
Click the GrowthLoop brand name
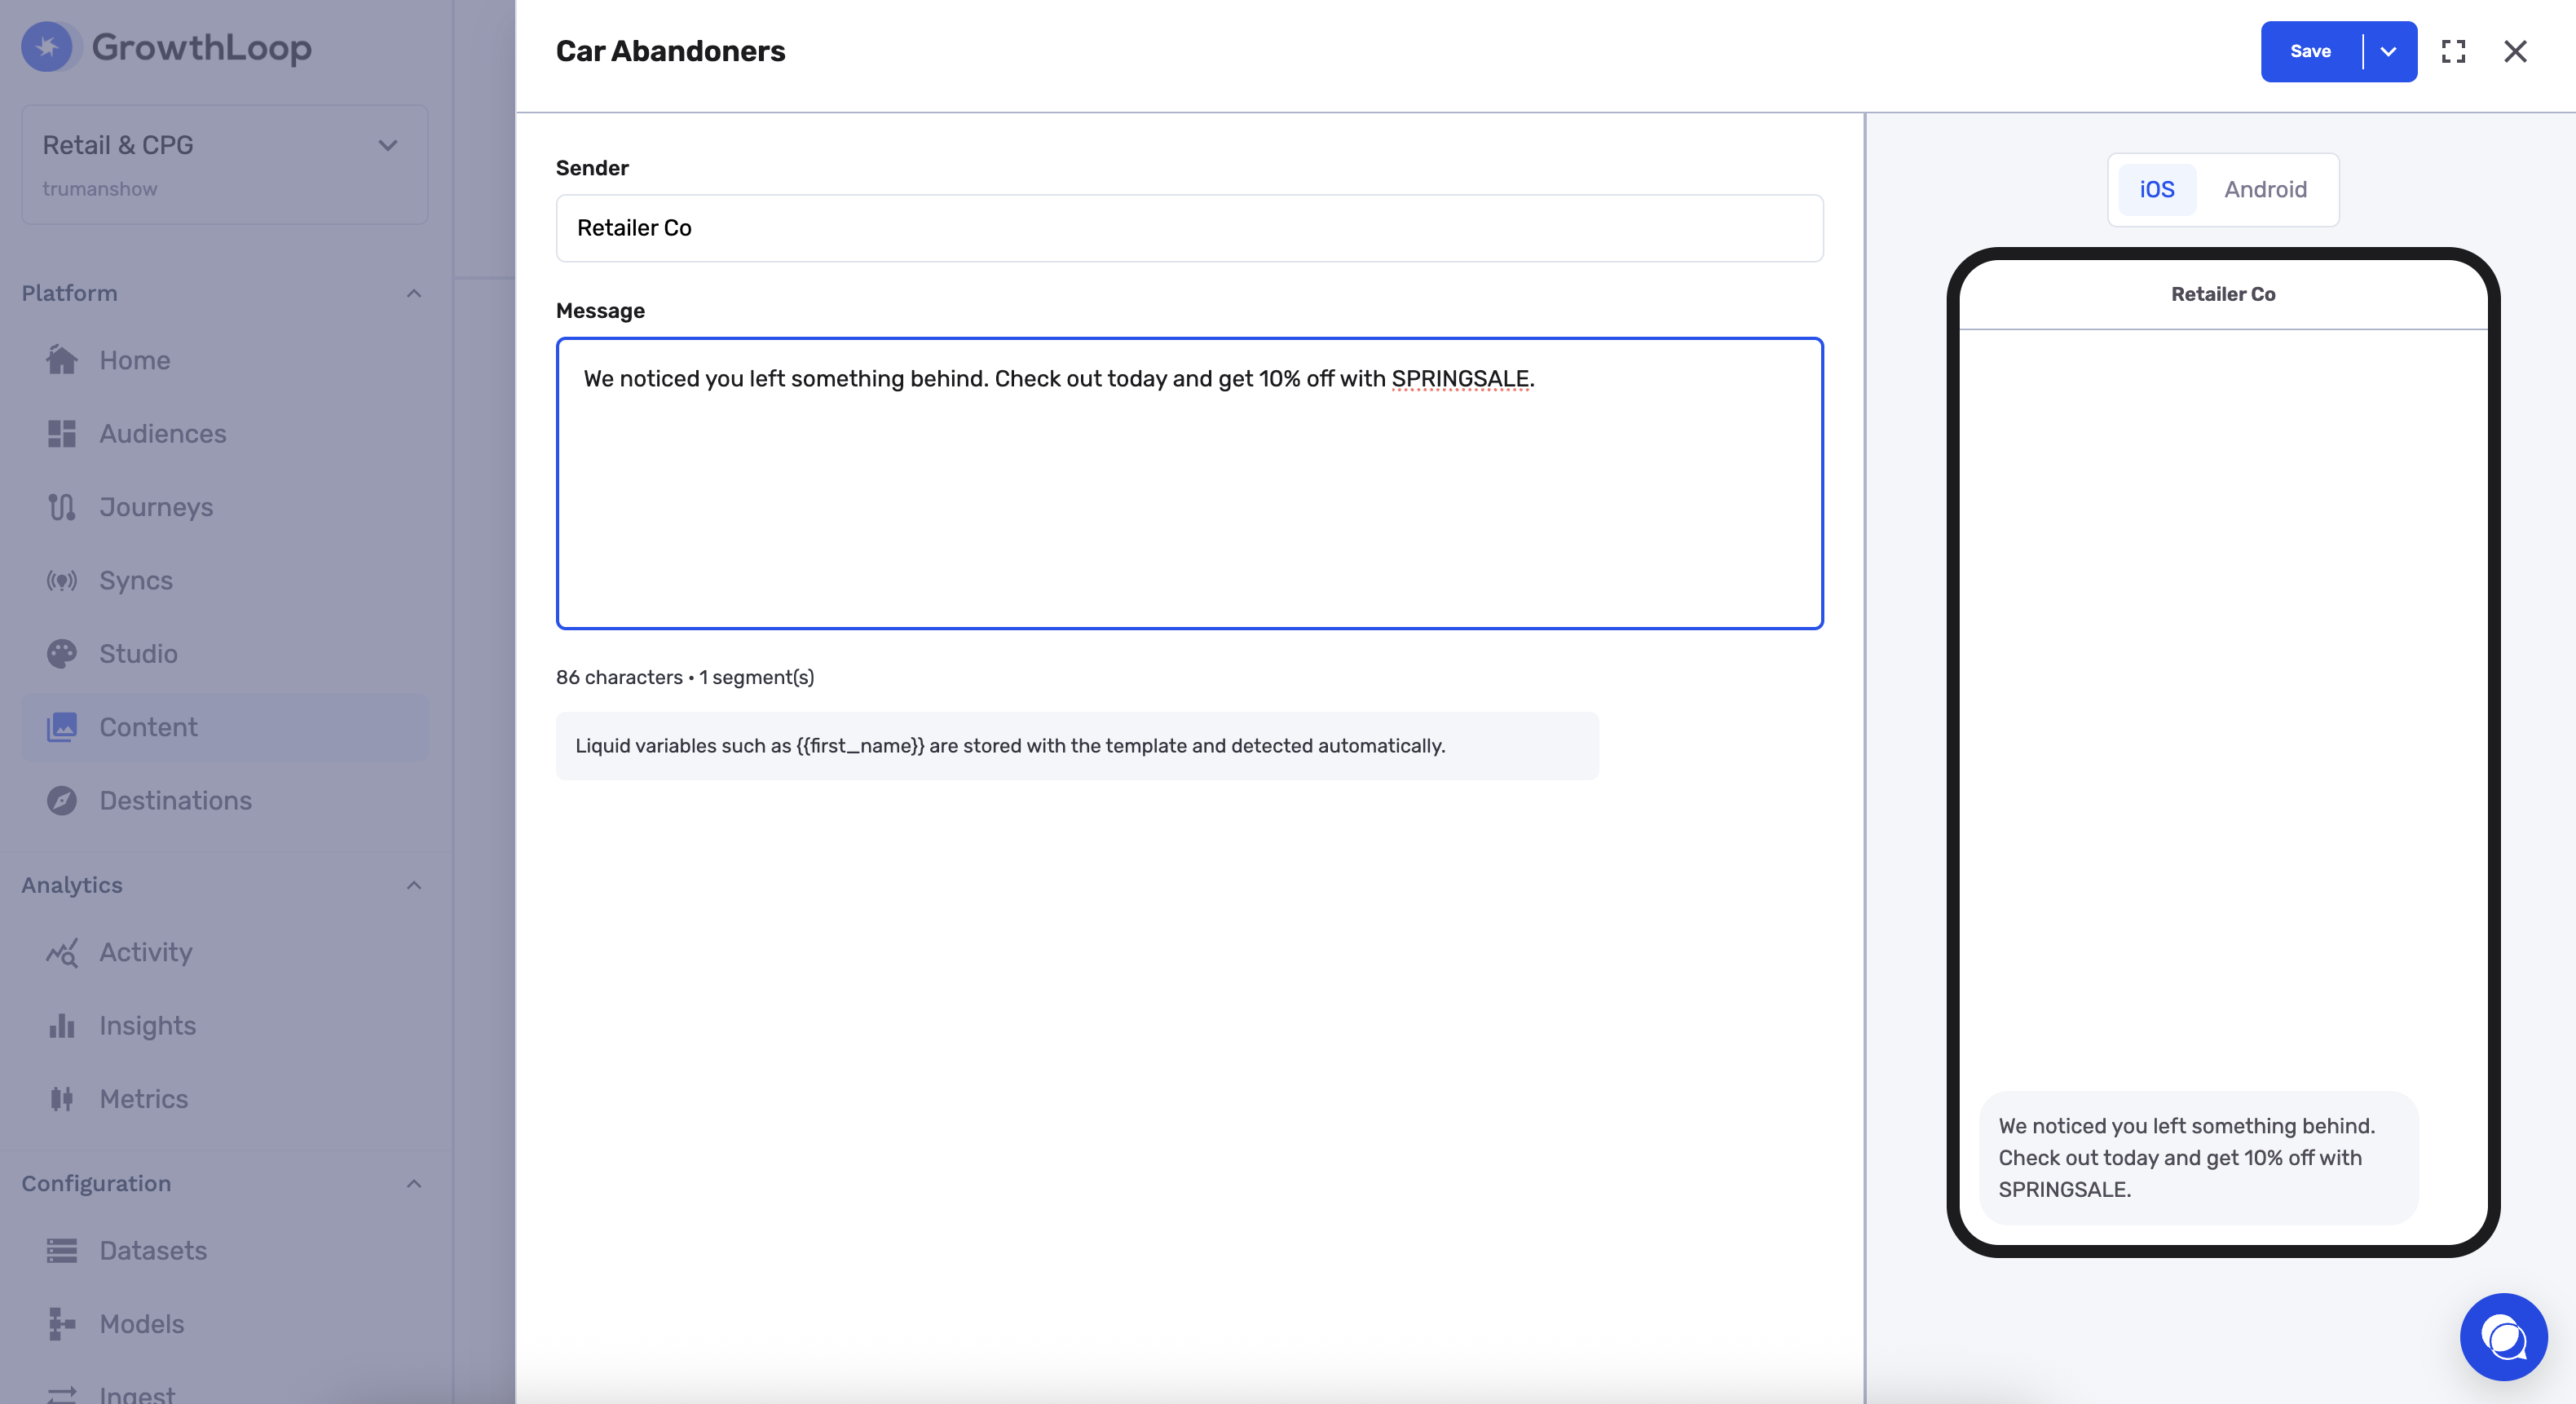point(202,47)
